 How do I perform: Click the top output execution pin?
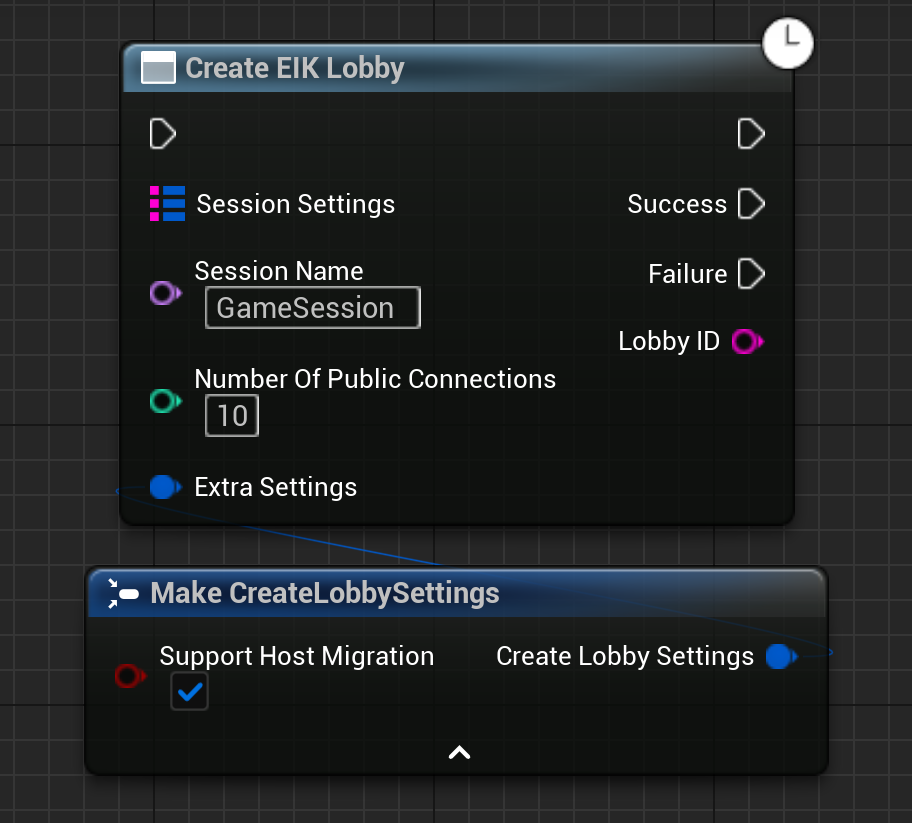[x=751, y=134]
